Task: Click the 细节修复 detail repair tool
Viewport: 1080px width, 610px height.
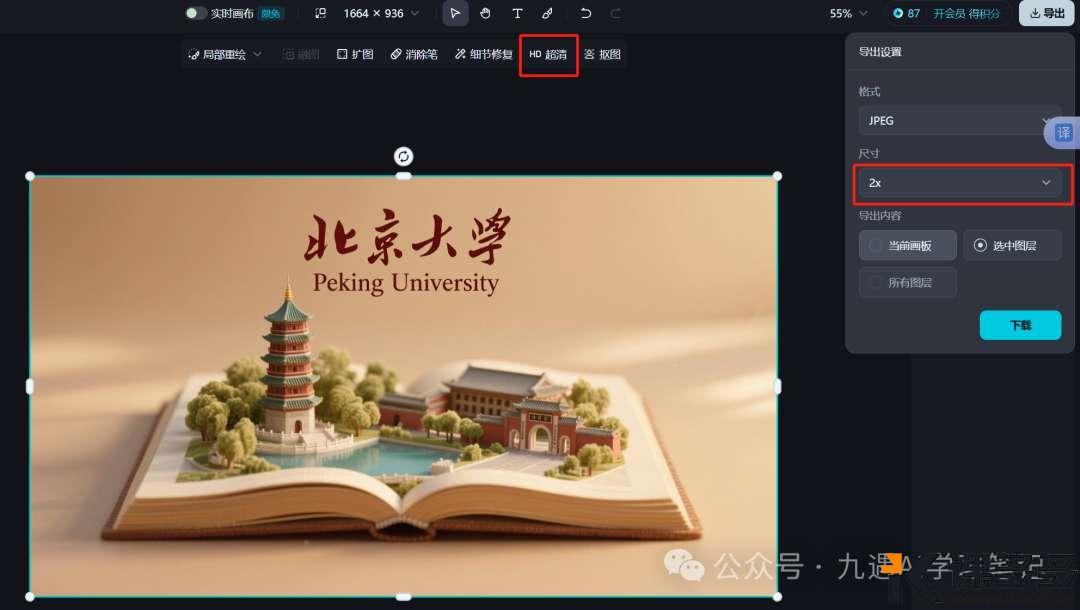Action: click(483, 54)
